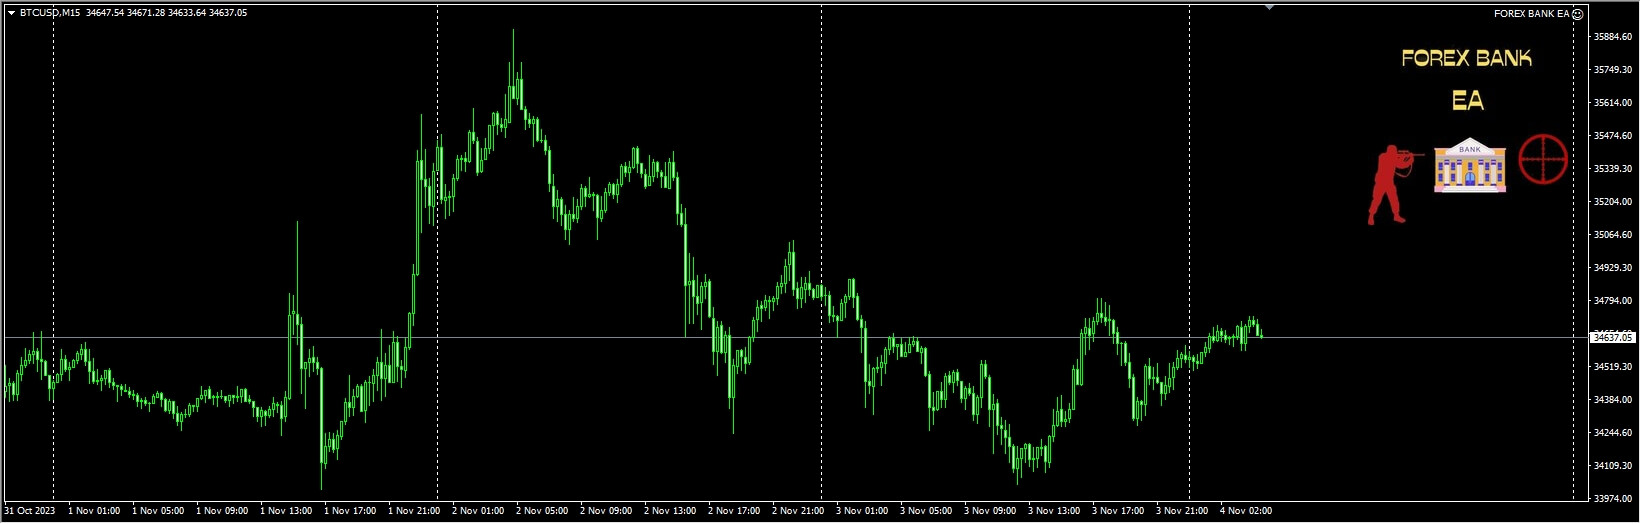Click the 35749.30 price axis label
1641x524 pixels.
(x=1612, y=70)
